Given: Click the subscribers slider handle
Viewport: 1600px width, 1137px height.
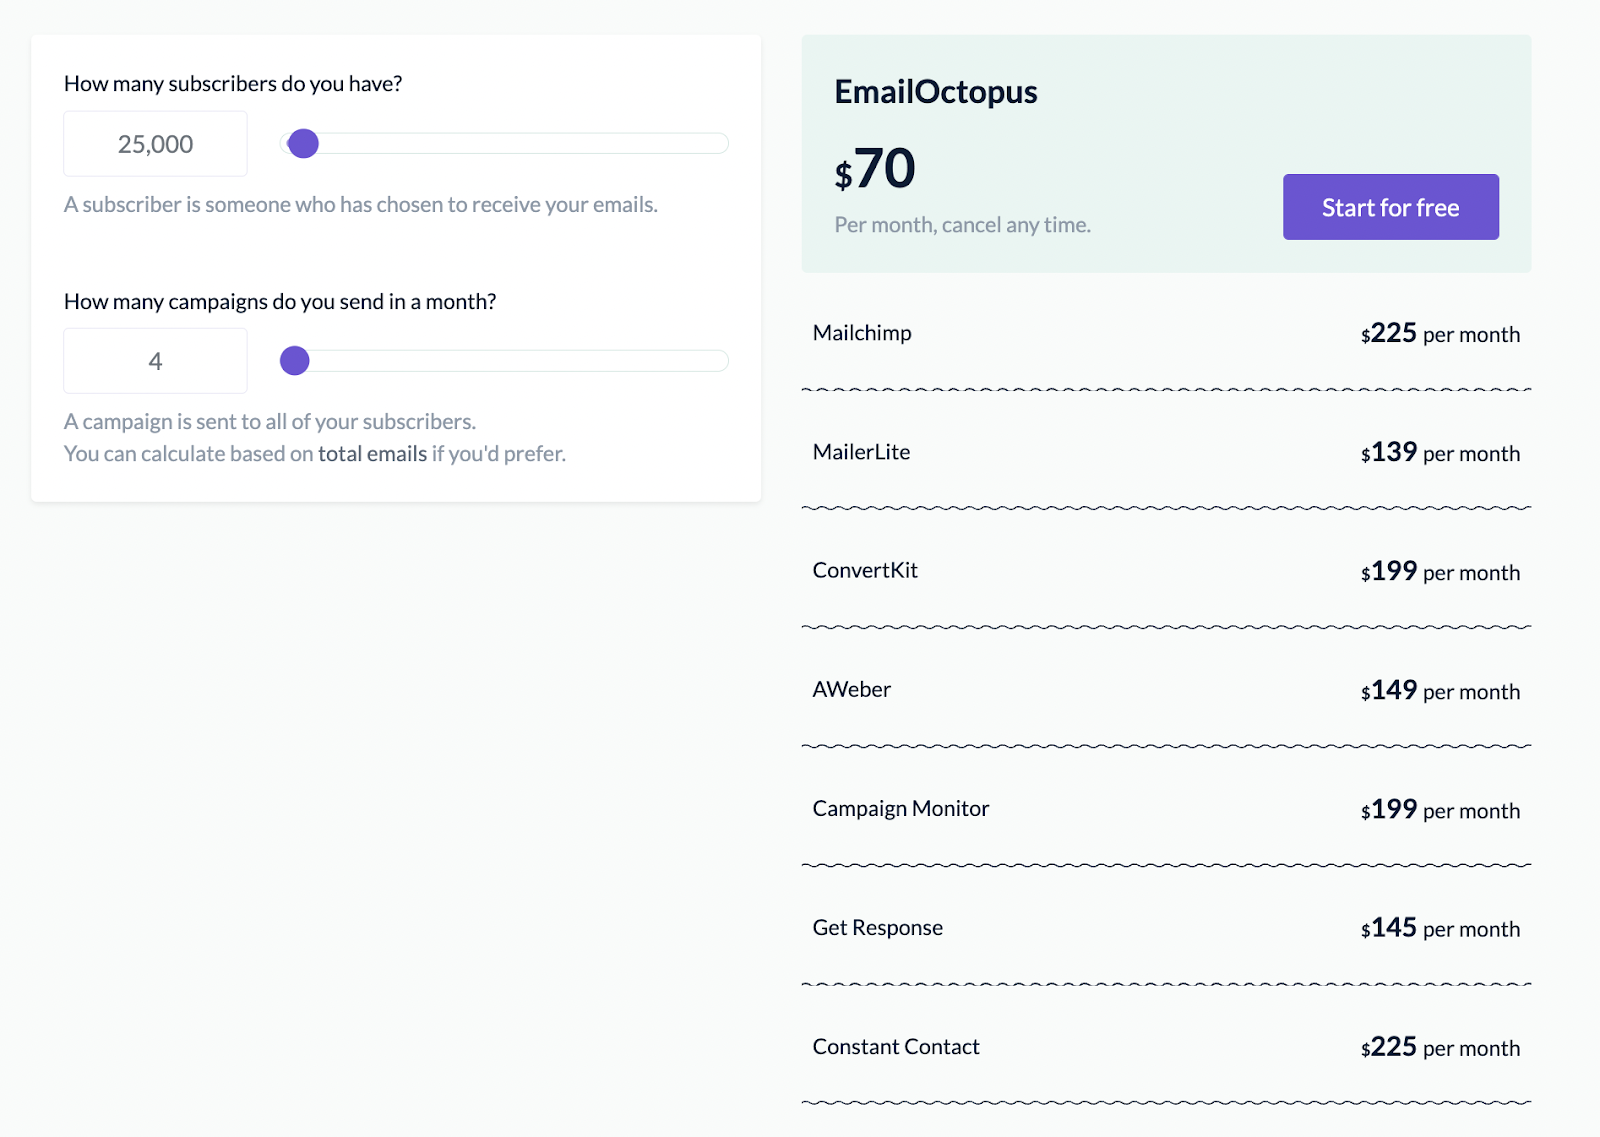Looking at the screenshot, I should pyautogui.click(x=303, y=144).
